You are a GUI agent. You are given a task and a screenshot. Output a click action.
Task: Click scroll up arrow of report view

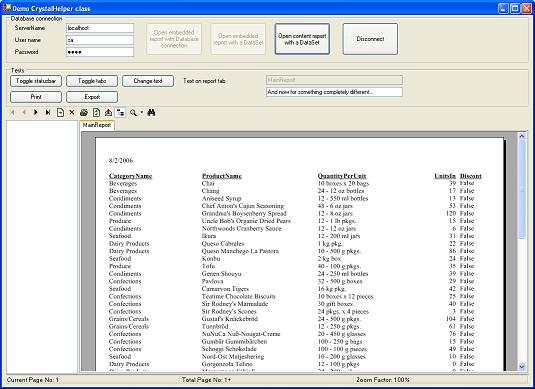pyautogui.click(x=522, y=136)
